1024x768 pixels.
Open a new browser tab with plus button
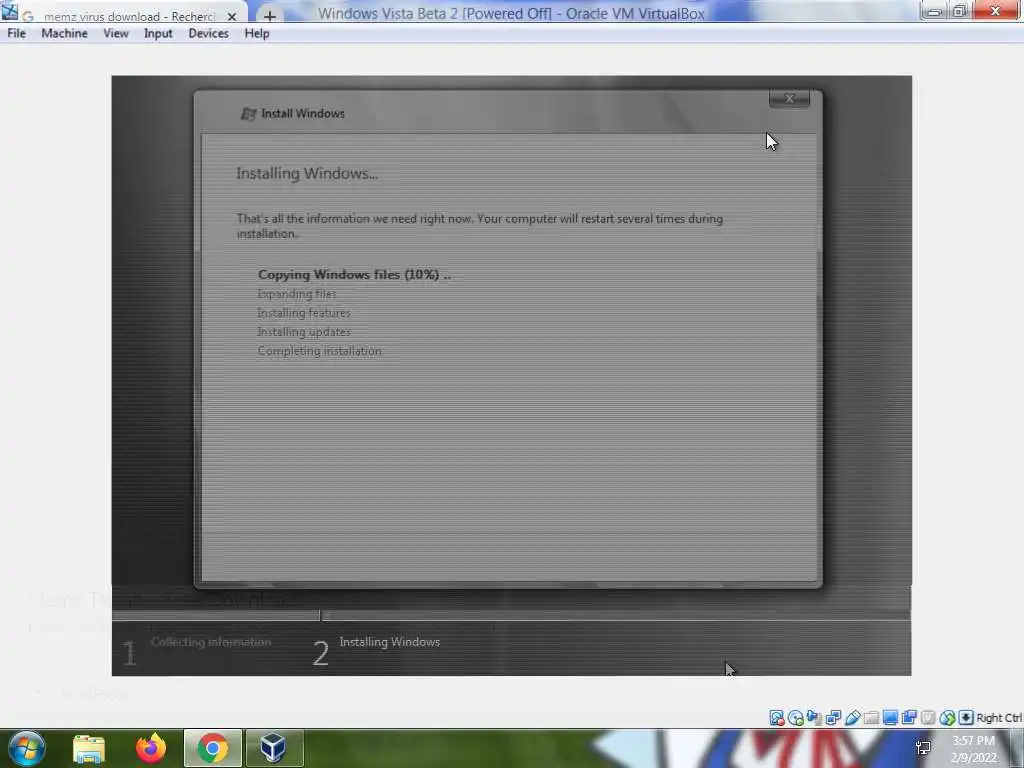coord(269,16)
